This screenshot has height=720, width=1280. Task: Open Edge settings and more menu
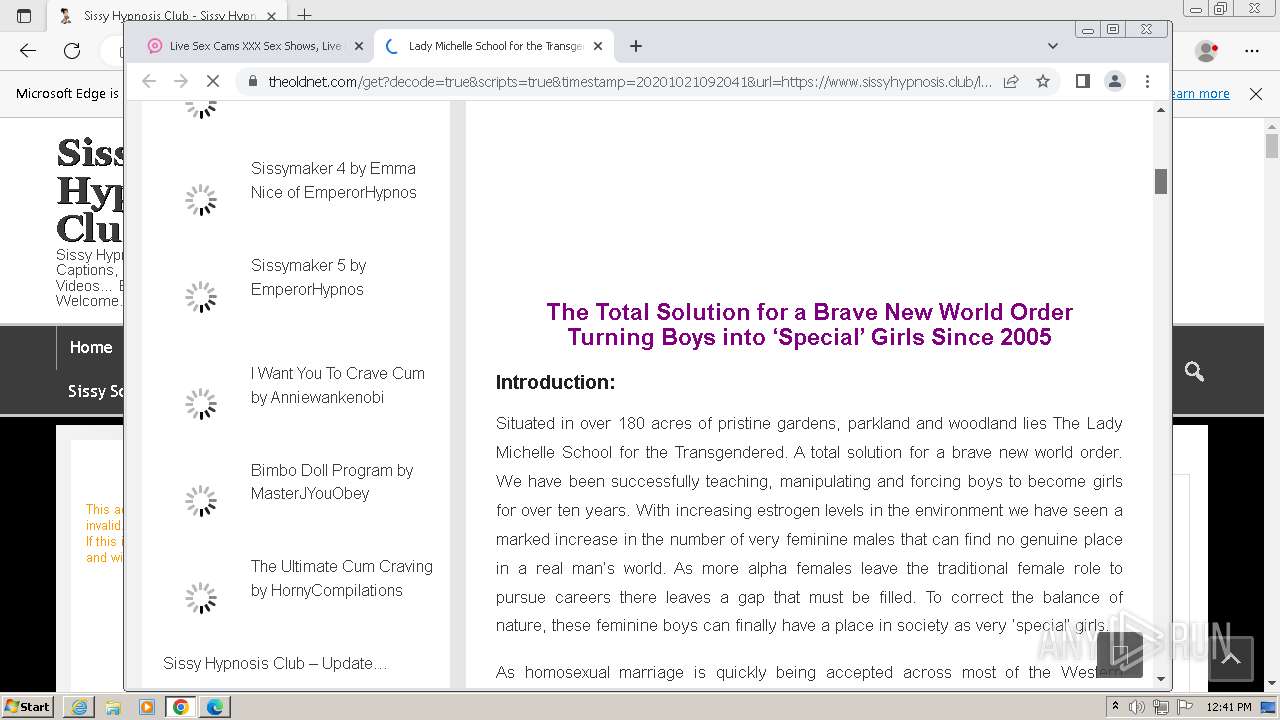[x=1252, y=51]
